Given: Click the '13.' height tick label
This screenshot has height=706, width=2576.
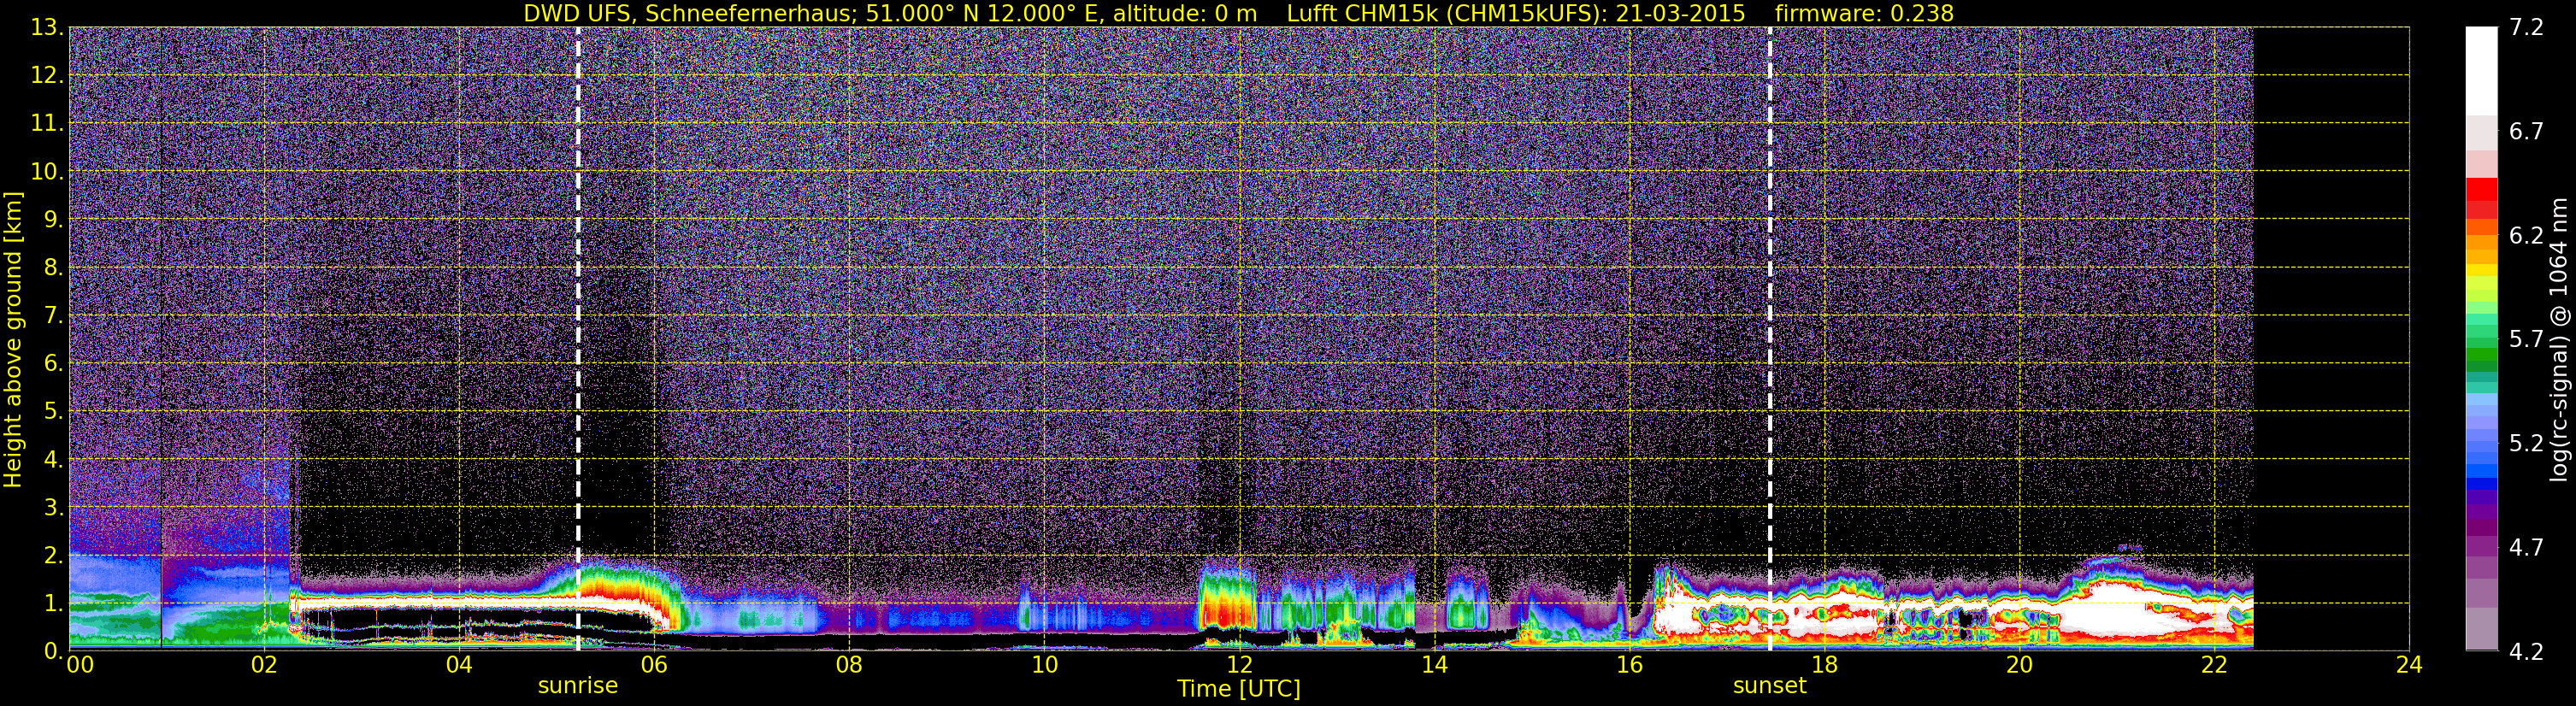Looking at the screenshot, I should (47, 28).
